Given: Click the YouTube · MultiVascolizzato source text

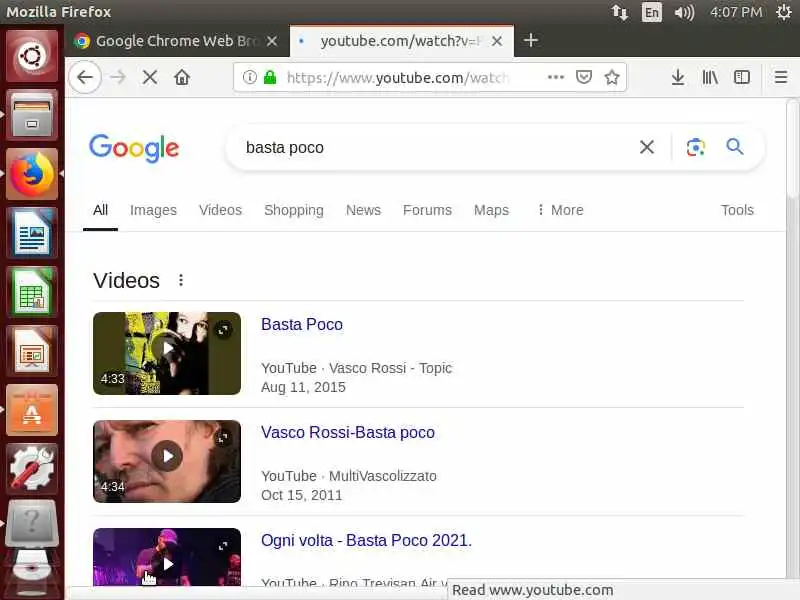Looking at the screenshot, I should [x=349, y=476].
